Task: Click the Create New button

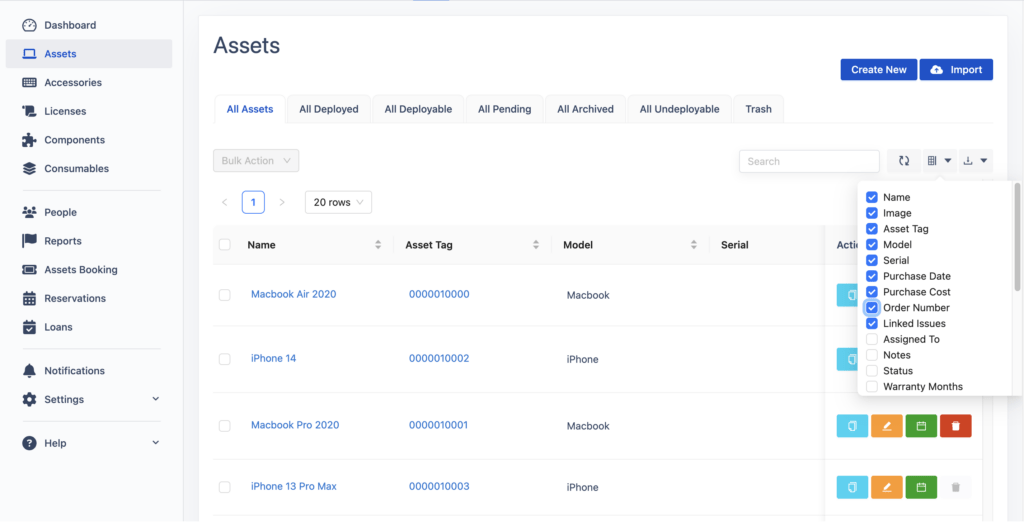Action: coord(878,70)
